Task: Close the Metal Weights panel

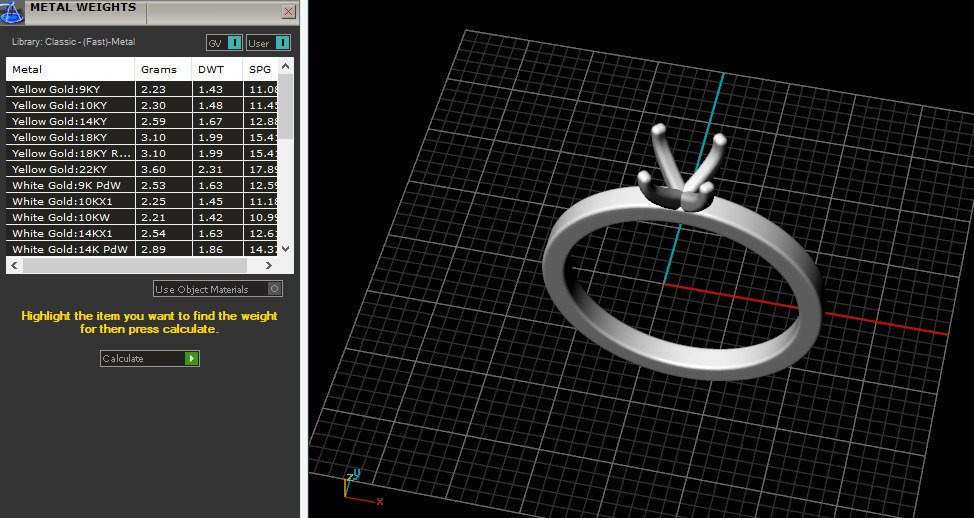Action: (x=289, y=11)
